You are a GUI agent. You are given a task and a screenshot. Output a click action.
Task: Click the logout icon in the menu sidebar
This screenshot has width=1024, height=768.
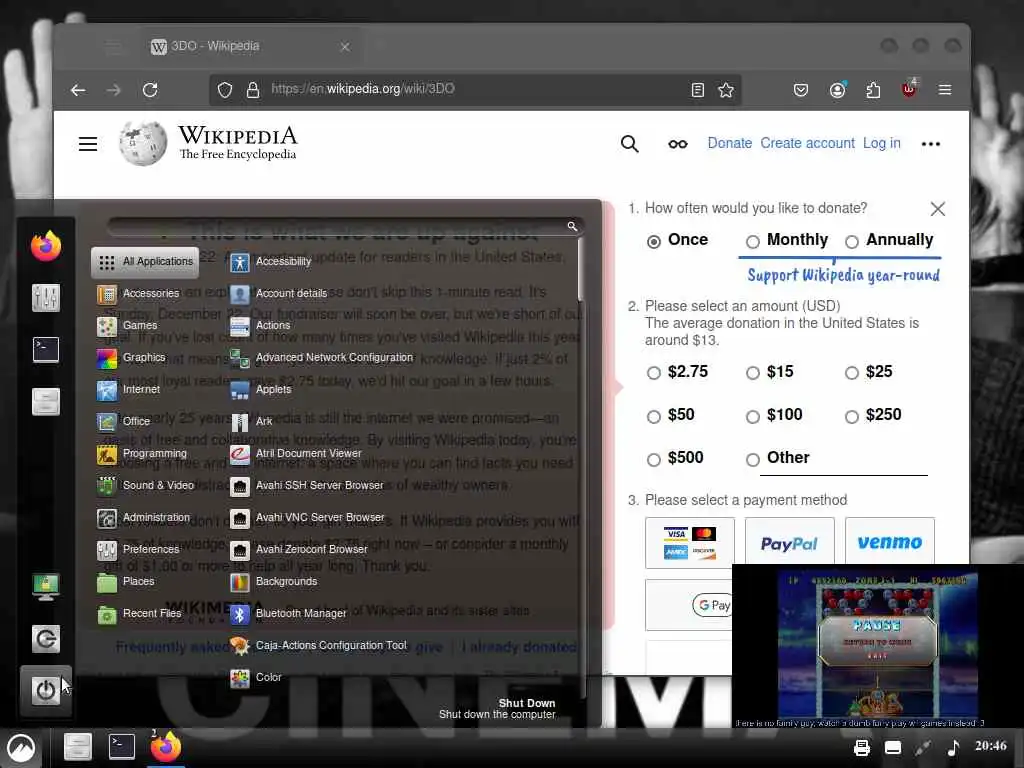click(x=46, y=638)
